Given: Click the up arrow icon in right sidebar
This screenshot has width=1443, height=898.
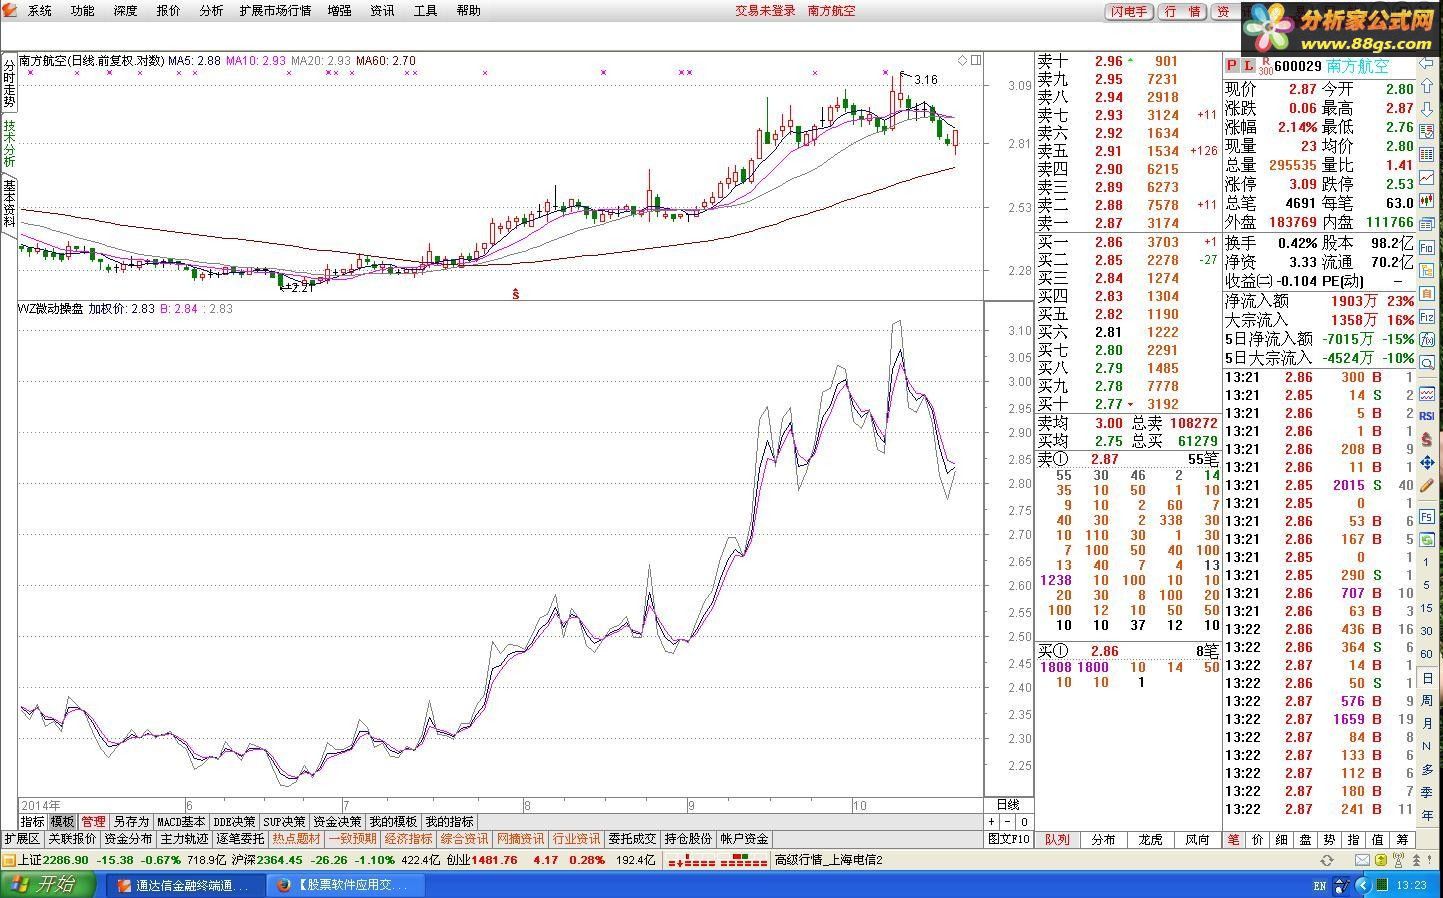Looking at the screenshot, I should pyautogui.click(x=1426, y=85).
